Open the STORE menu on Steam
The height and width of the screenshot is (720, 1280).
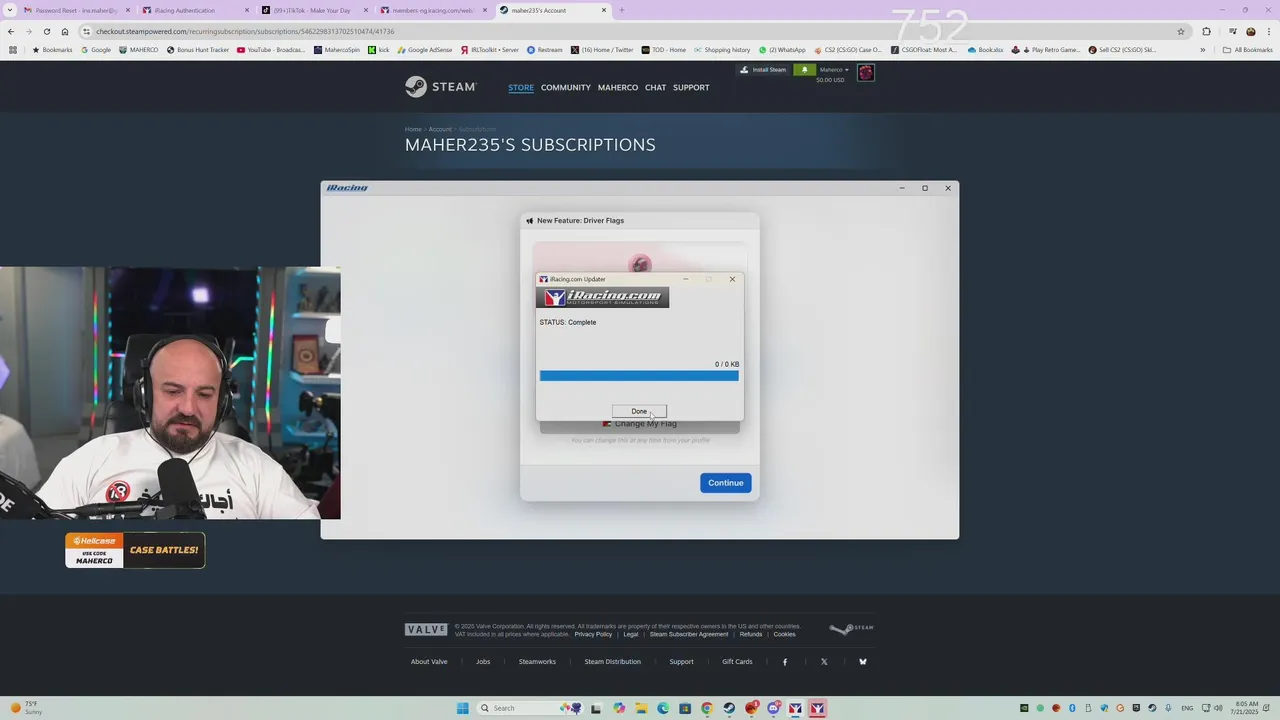[x=521, y=88]
